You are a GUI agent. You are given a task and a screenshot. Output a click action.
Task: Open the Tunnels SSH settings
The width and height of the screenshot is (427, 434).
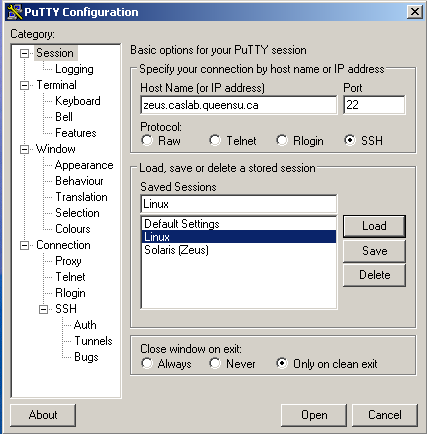pyautogui.click(x=93, y=341)
